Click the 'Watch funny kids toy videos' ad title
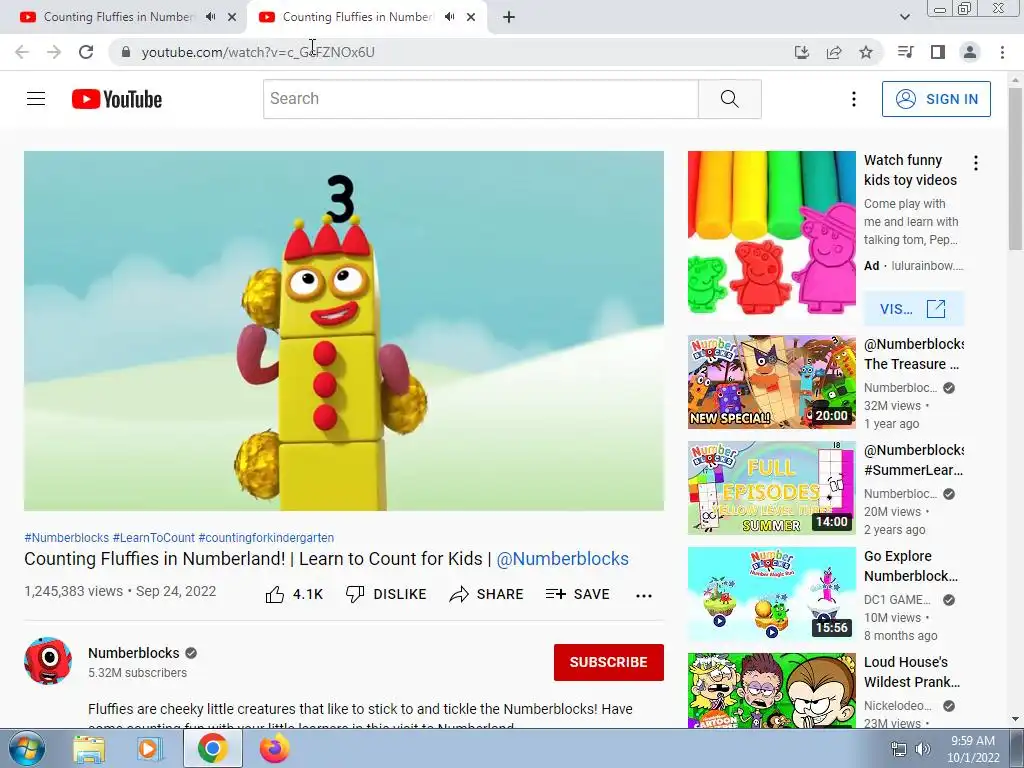The image size is (1024, 768). [910, 170]
